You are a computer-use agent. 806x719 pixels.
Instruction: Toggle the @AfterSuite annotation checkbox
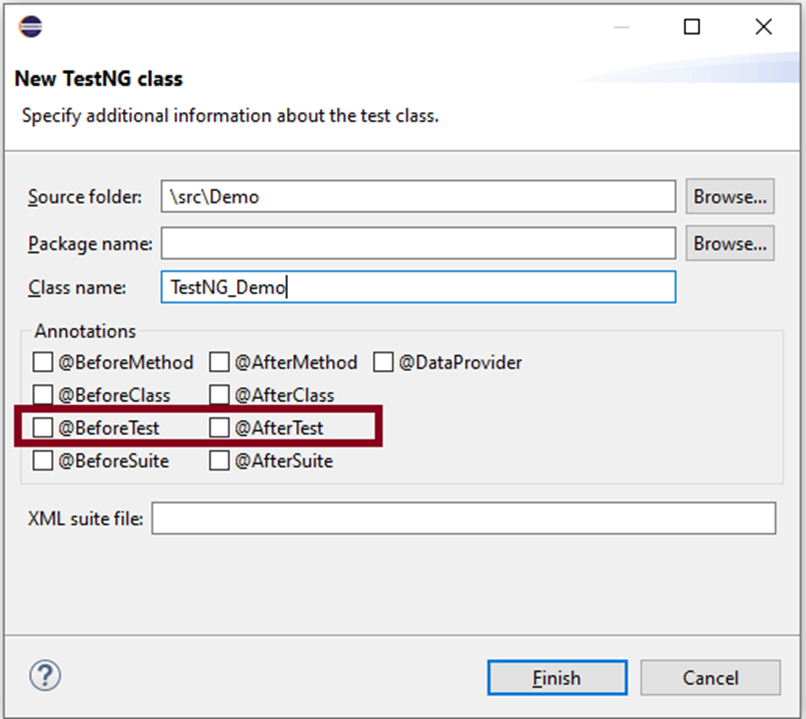[219, 461]
